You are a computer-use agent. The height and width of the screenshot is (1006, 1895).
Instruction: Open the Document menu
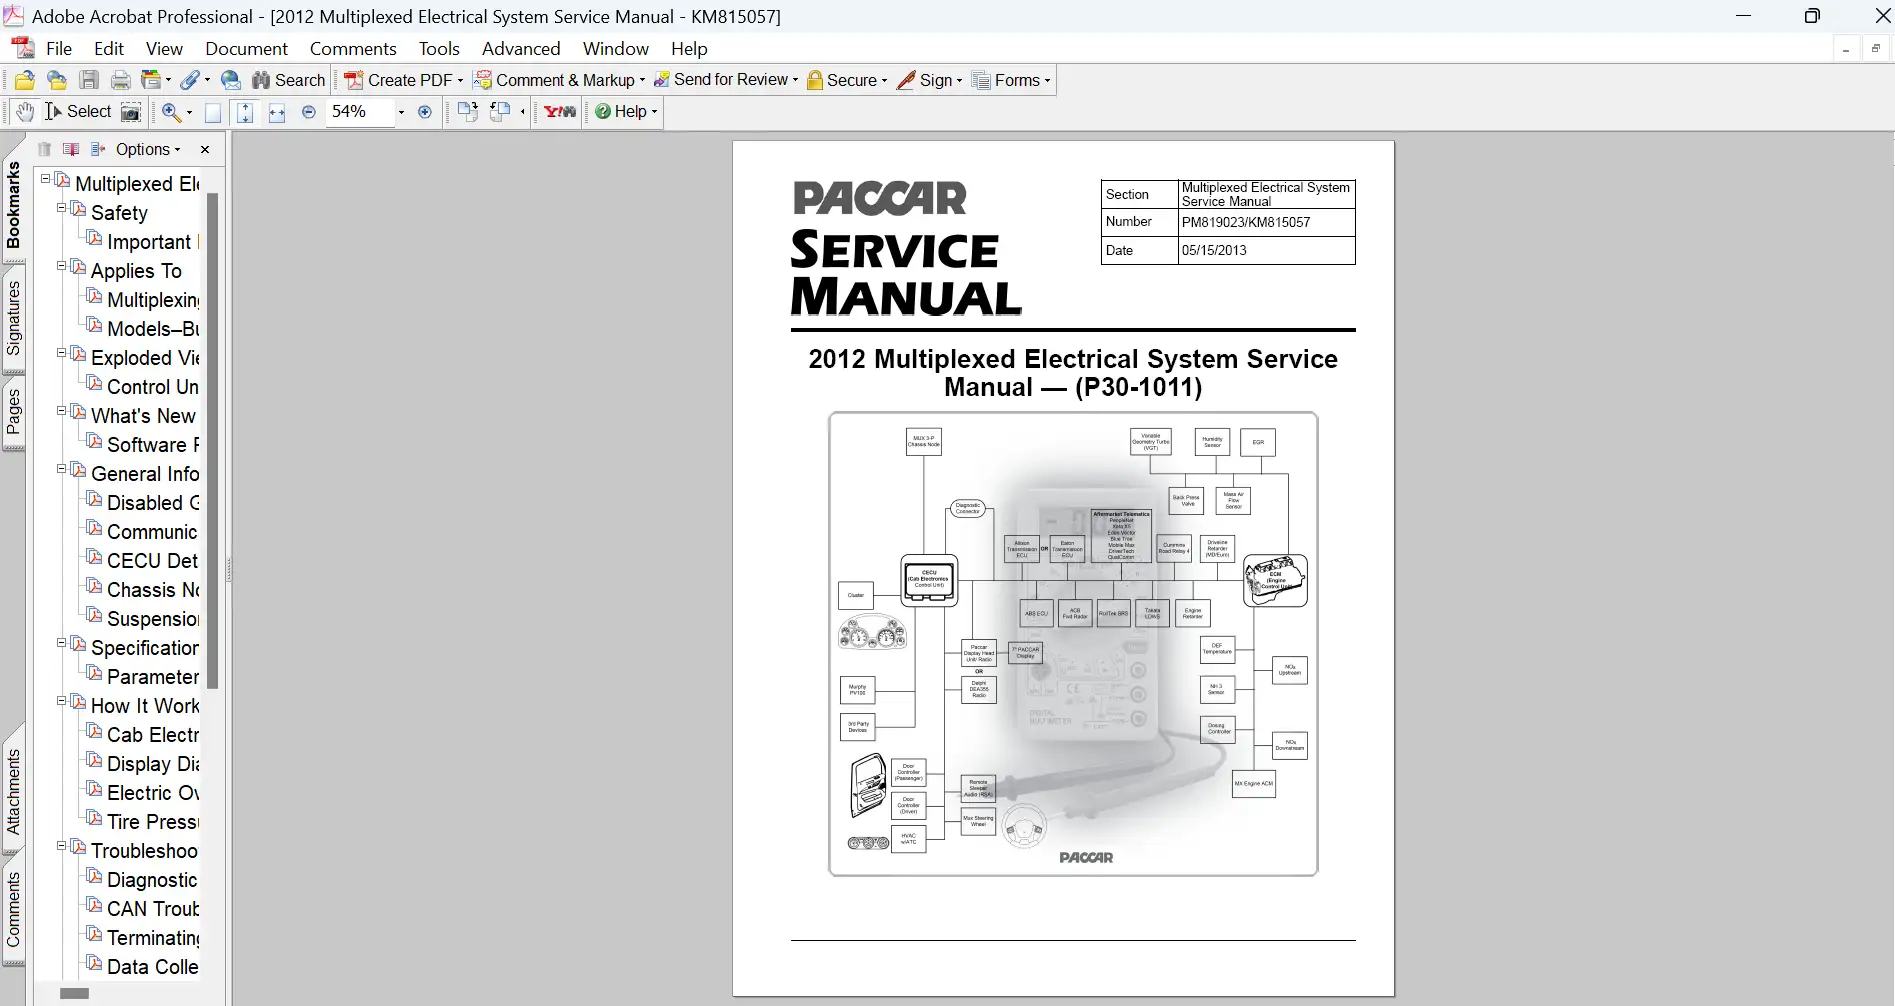tap(246, 48)
